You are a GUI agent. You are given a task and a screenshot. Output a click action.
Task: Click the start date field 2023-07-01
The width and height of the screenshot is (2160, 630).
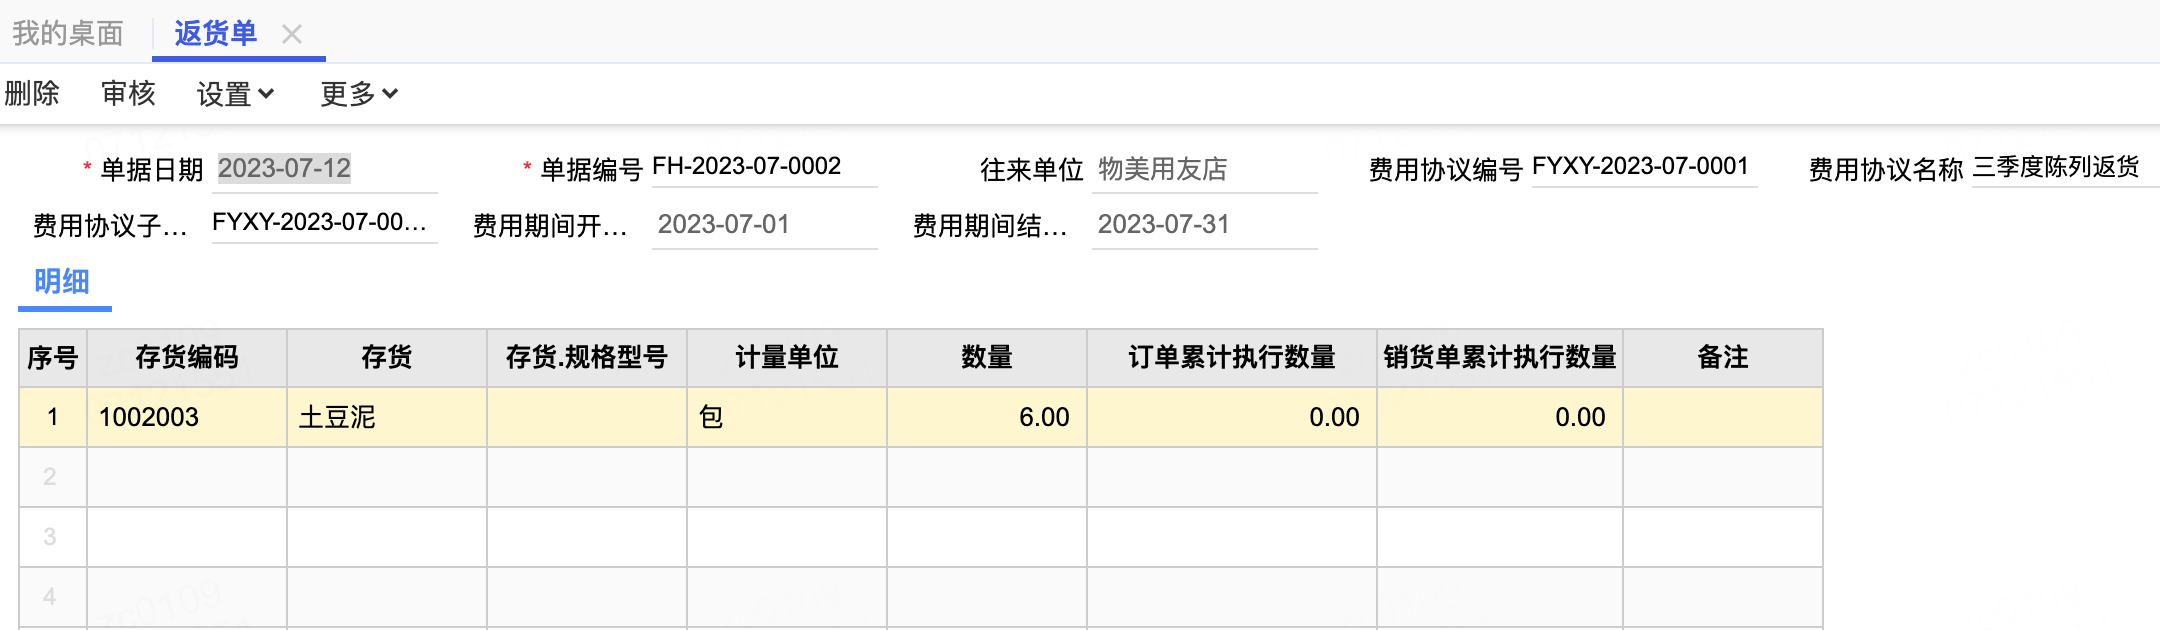764,225
